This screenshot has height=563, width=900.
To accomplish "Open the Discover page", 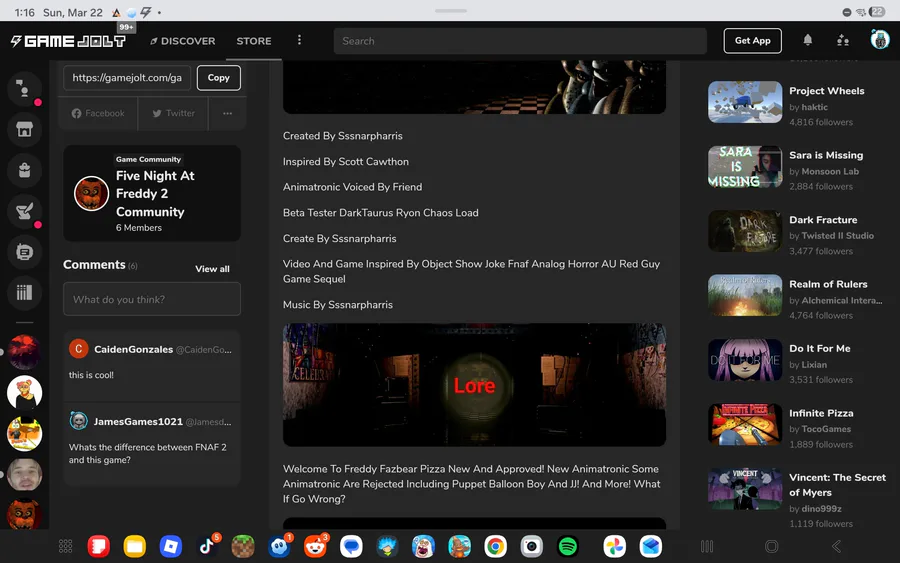I will pos(183,41).
